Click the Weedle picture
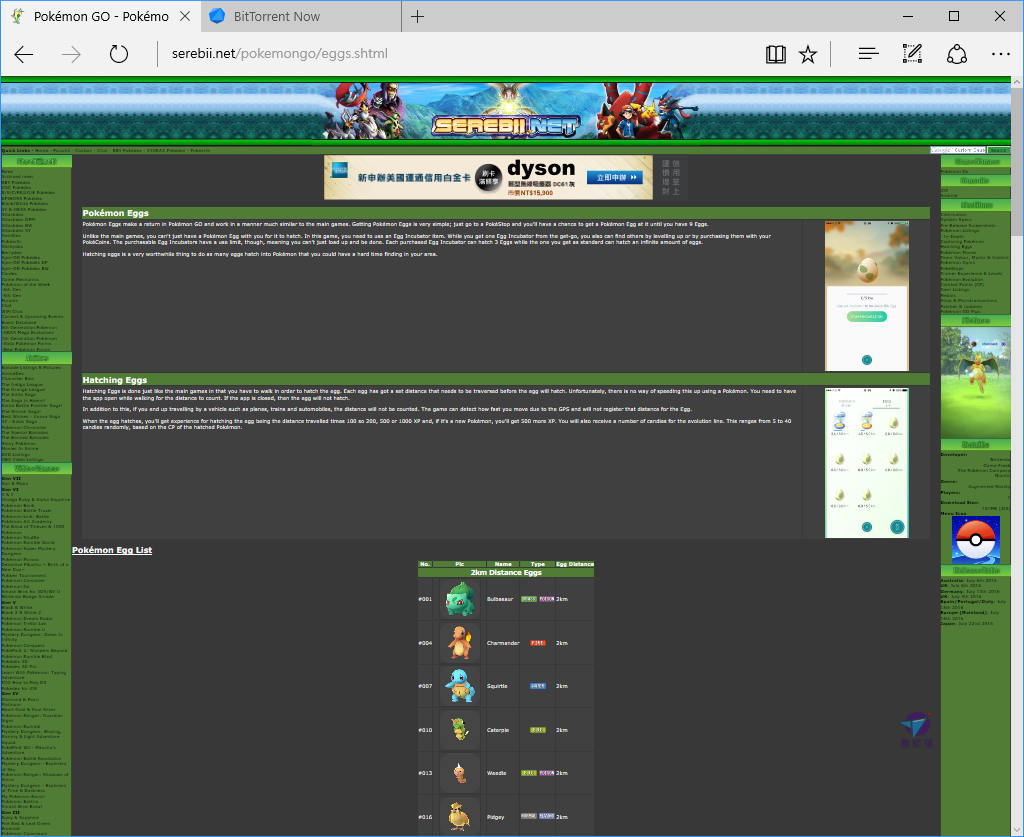 pos(460,773)
